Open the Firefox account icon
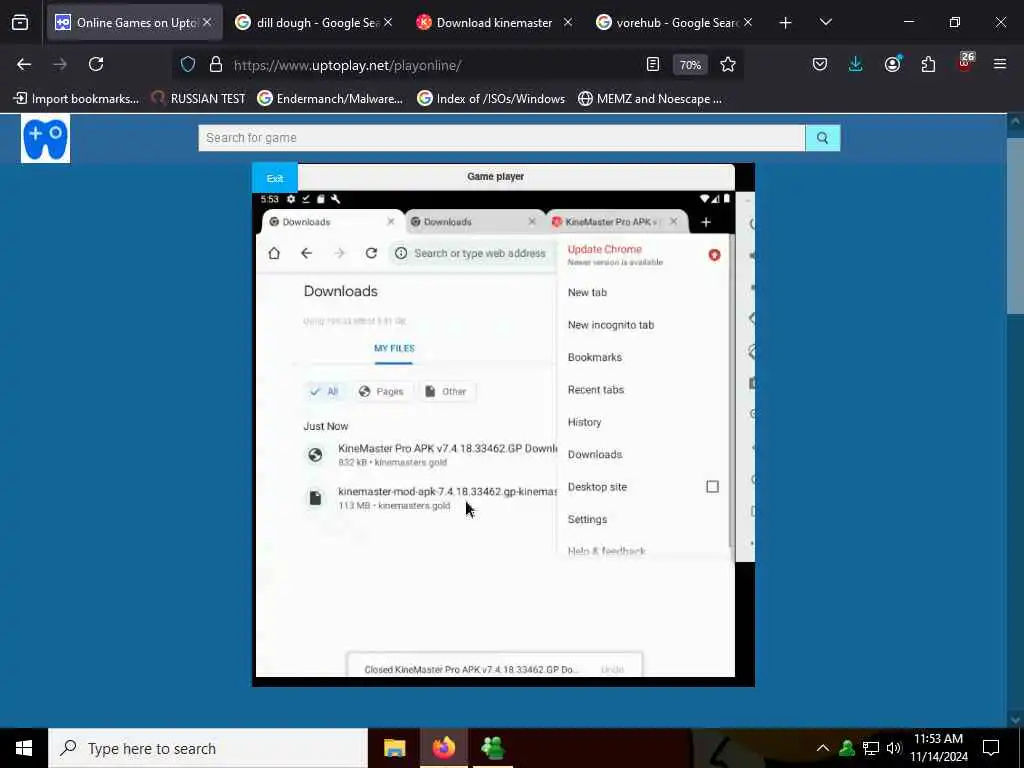The width and height of the screenshot is (1024, 768). 892,65
